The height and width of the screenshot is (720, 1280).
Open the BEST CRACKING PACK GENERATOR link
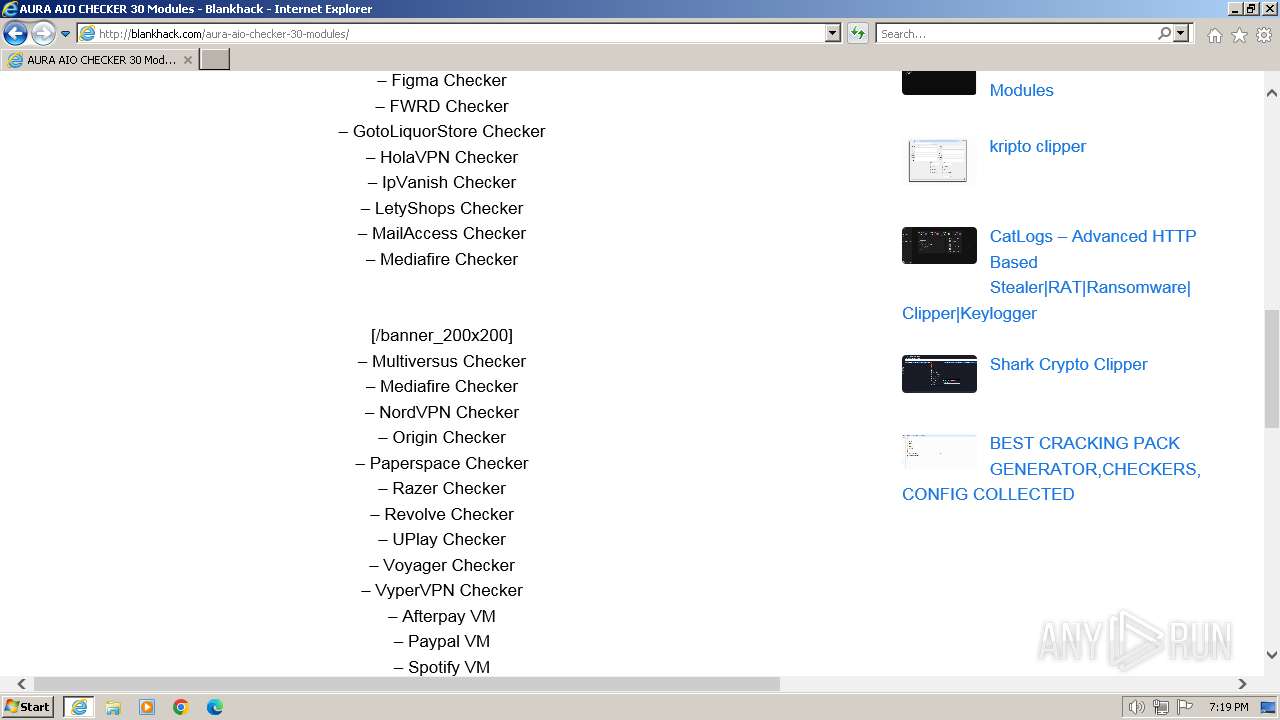[1051, 468]
